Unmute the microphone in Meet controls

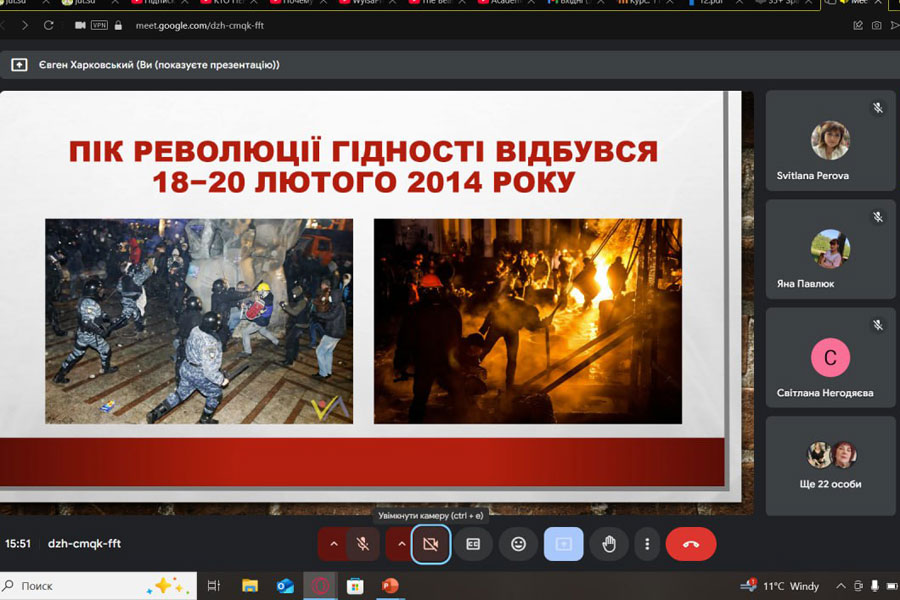point(362,544)
